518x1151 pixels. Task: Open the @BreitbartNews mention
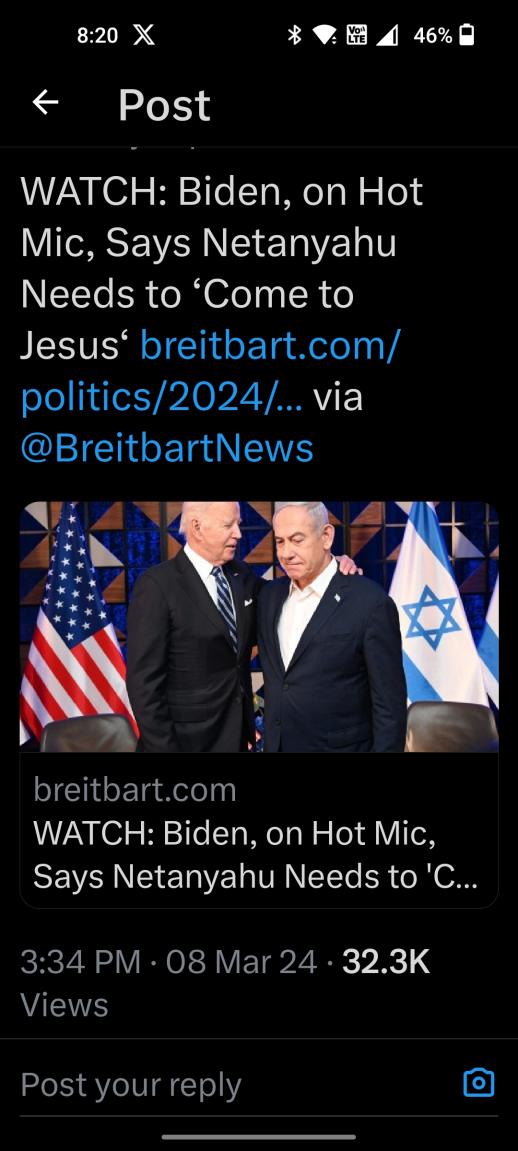[x=167, y=448]
